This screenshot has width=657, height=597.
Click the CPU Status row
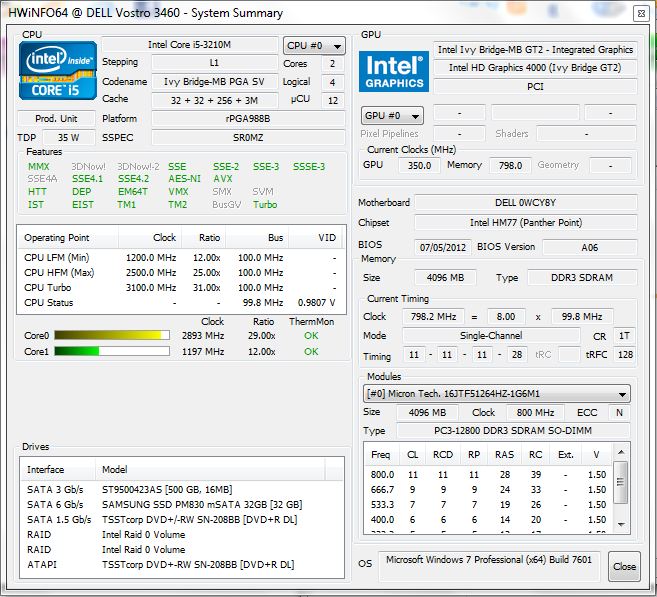pyautogui.click(x=181, y=302)
